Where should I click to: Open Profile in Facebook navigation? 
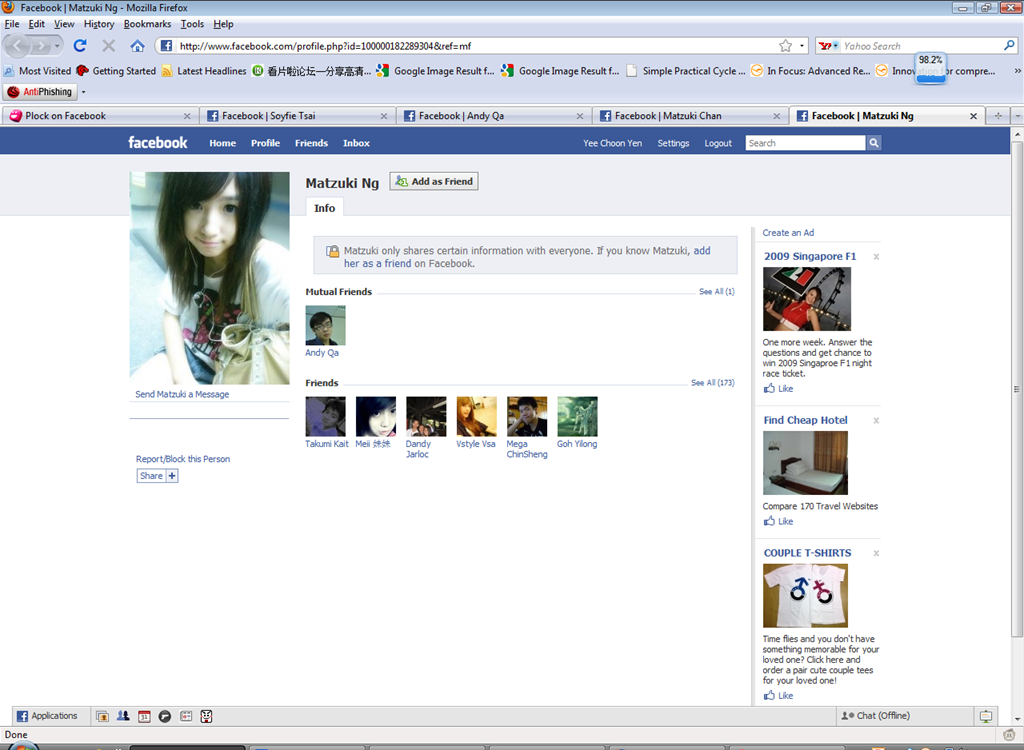pos(265,143)
